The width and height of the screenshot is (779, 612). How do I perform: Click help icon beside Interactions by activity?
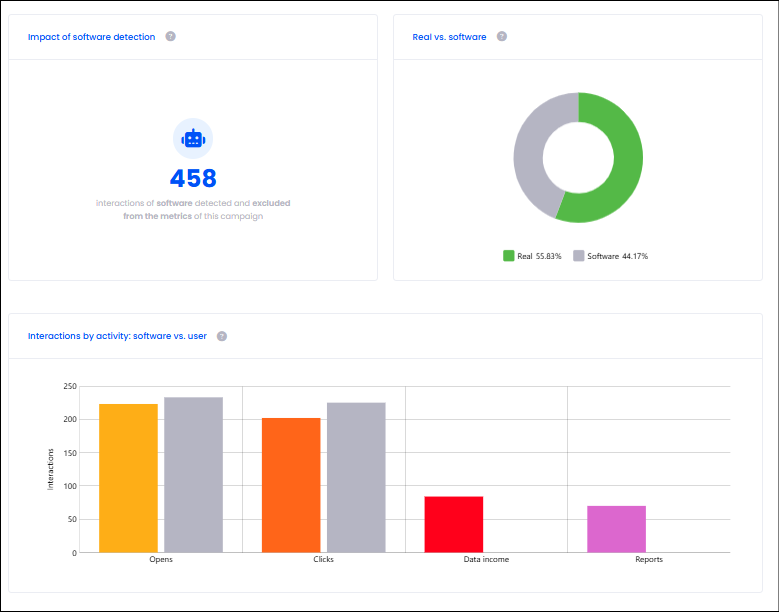[x=222, y=336]
